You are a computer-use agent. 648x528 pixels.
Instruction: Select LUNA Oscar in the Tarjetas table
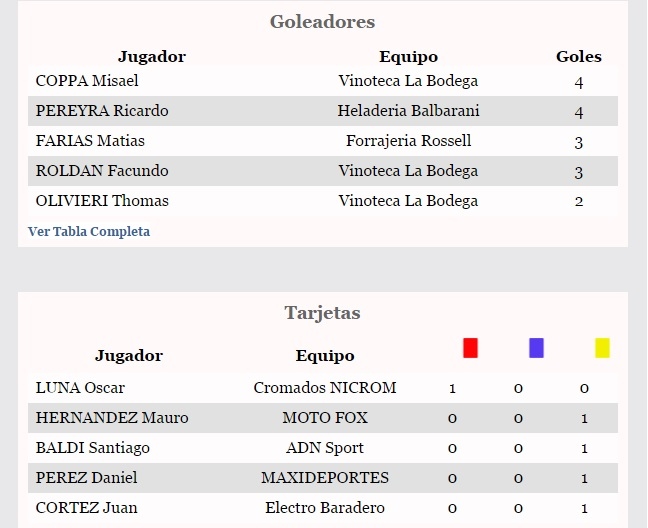tap(80, 388)
